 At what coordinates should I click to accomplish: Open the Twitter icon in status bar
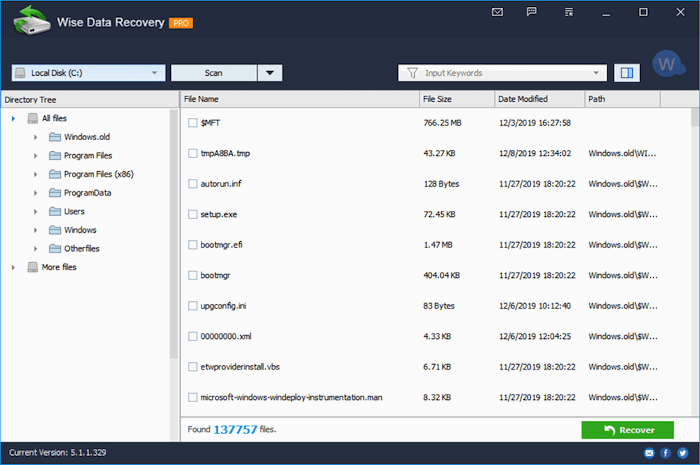(x=683, y=453)
